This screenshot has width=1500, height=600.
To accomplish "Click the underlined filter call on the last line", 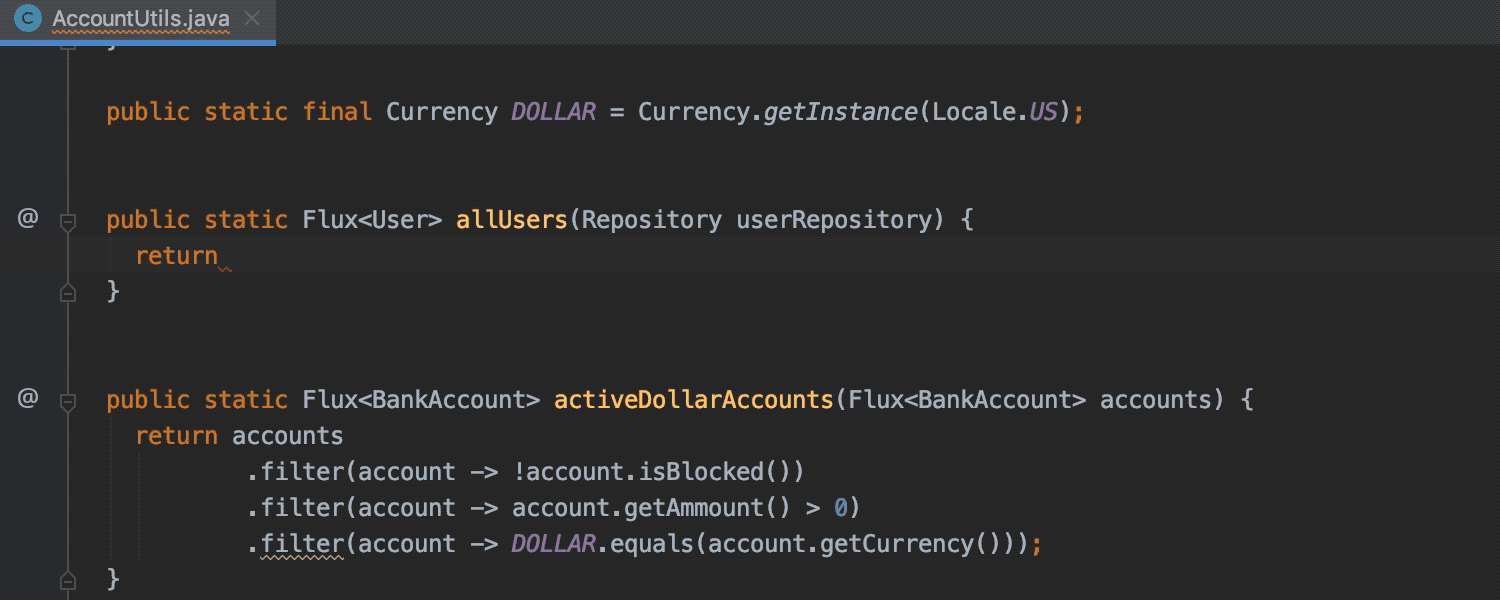I will tap(302, 544).
